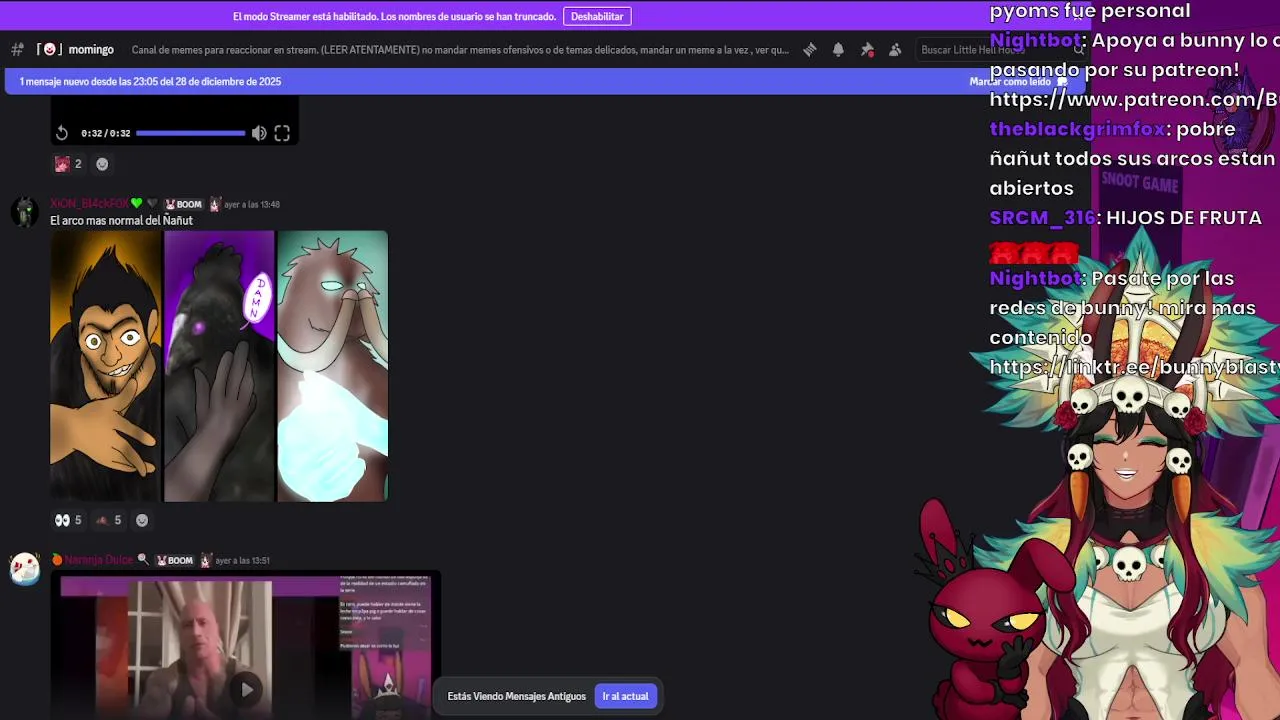This screenshot has height=720, width=1280.
Task: Click the 'ayer a las 13:48' timestamp
Action: click(252, 204)
